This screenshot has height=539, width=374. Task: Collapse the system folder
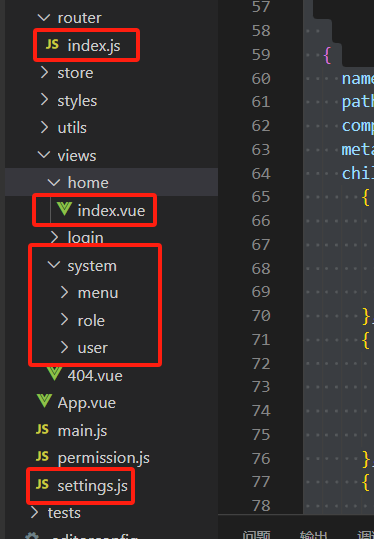click(54, 264)
